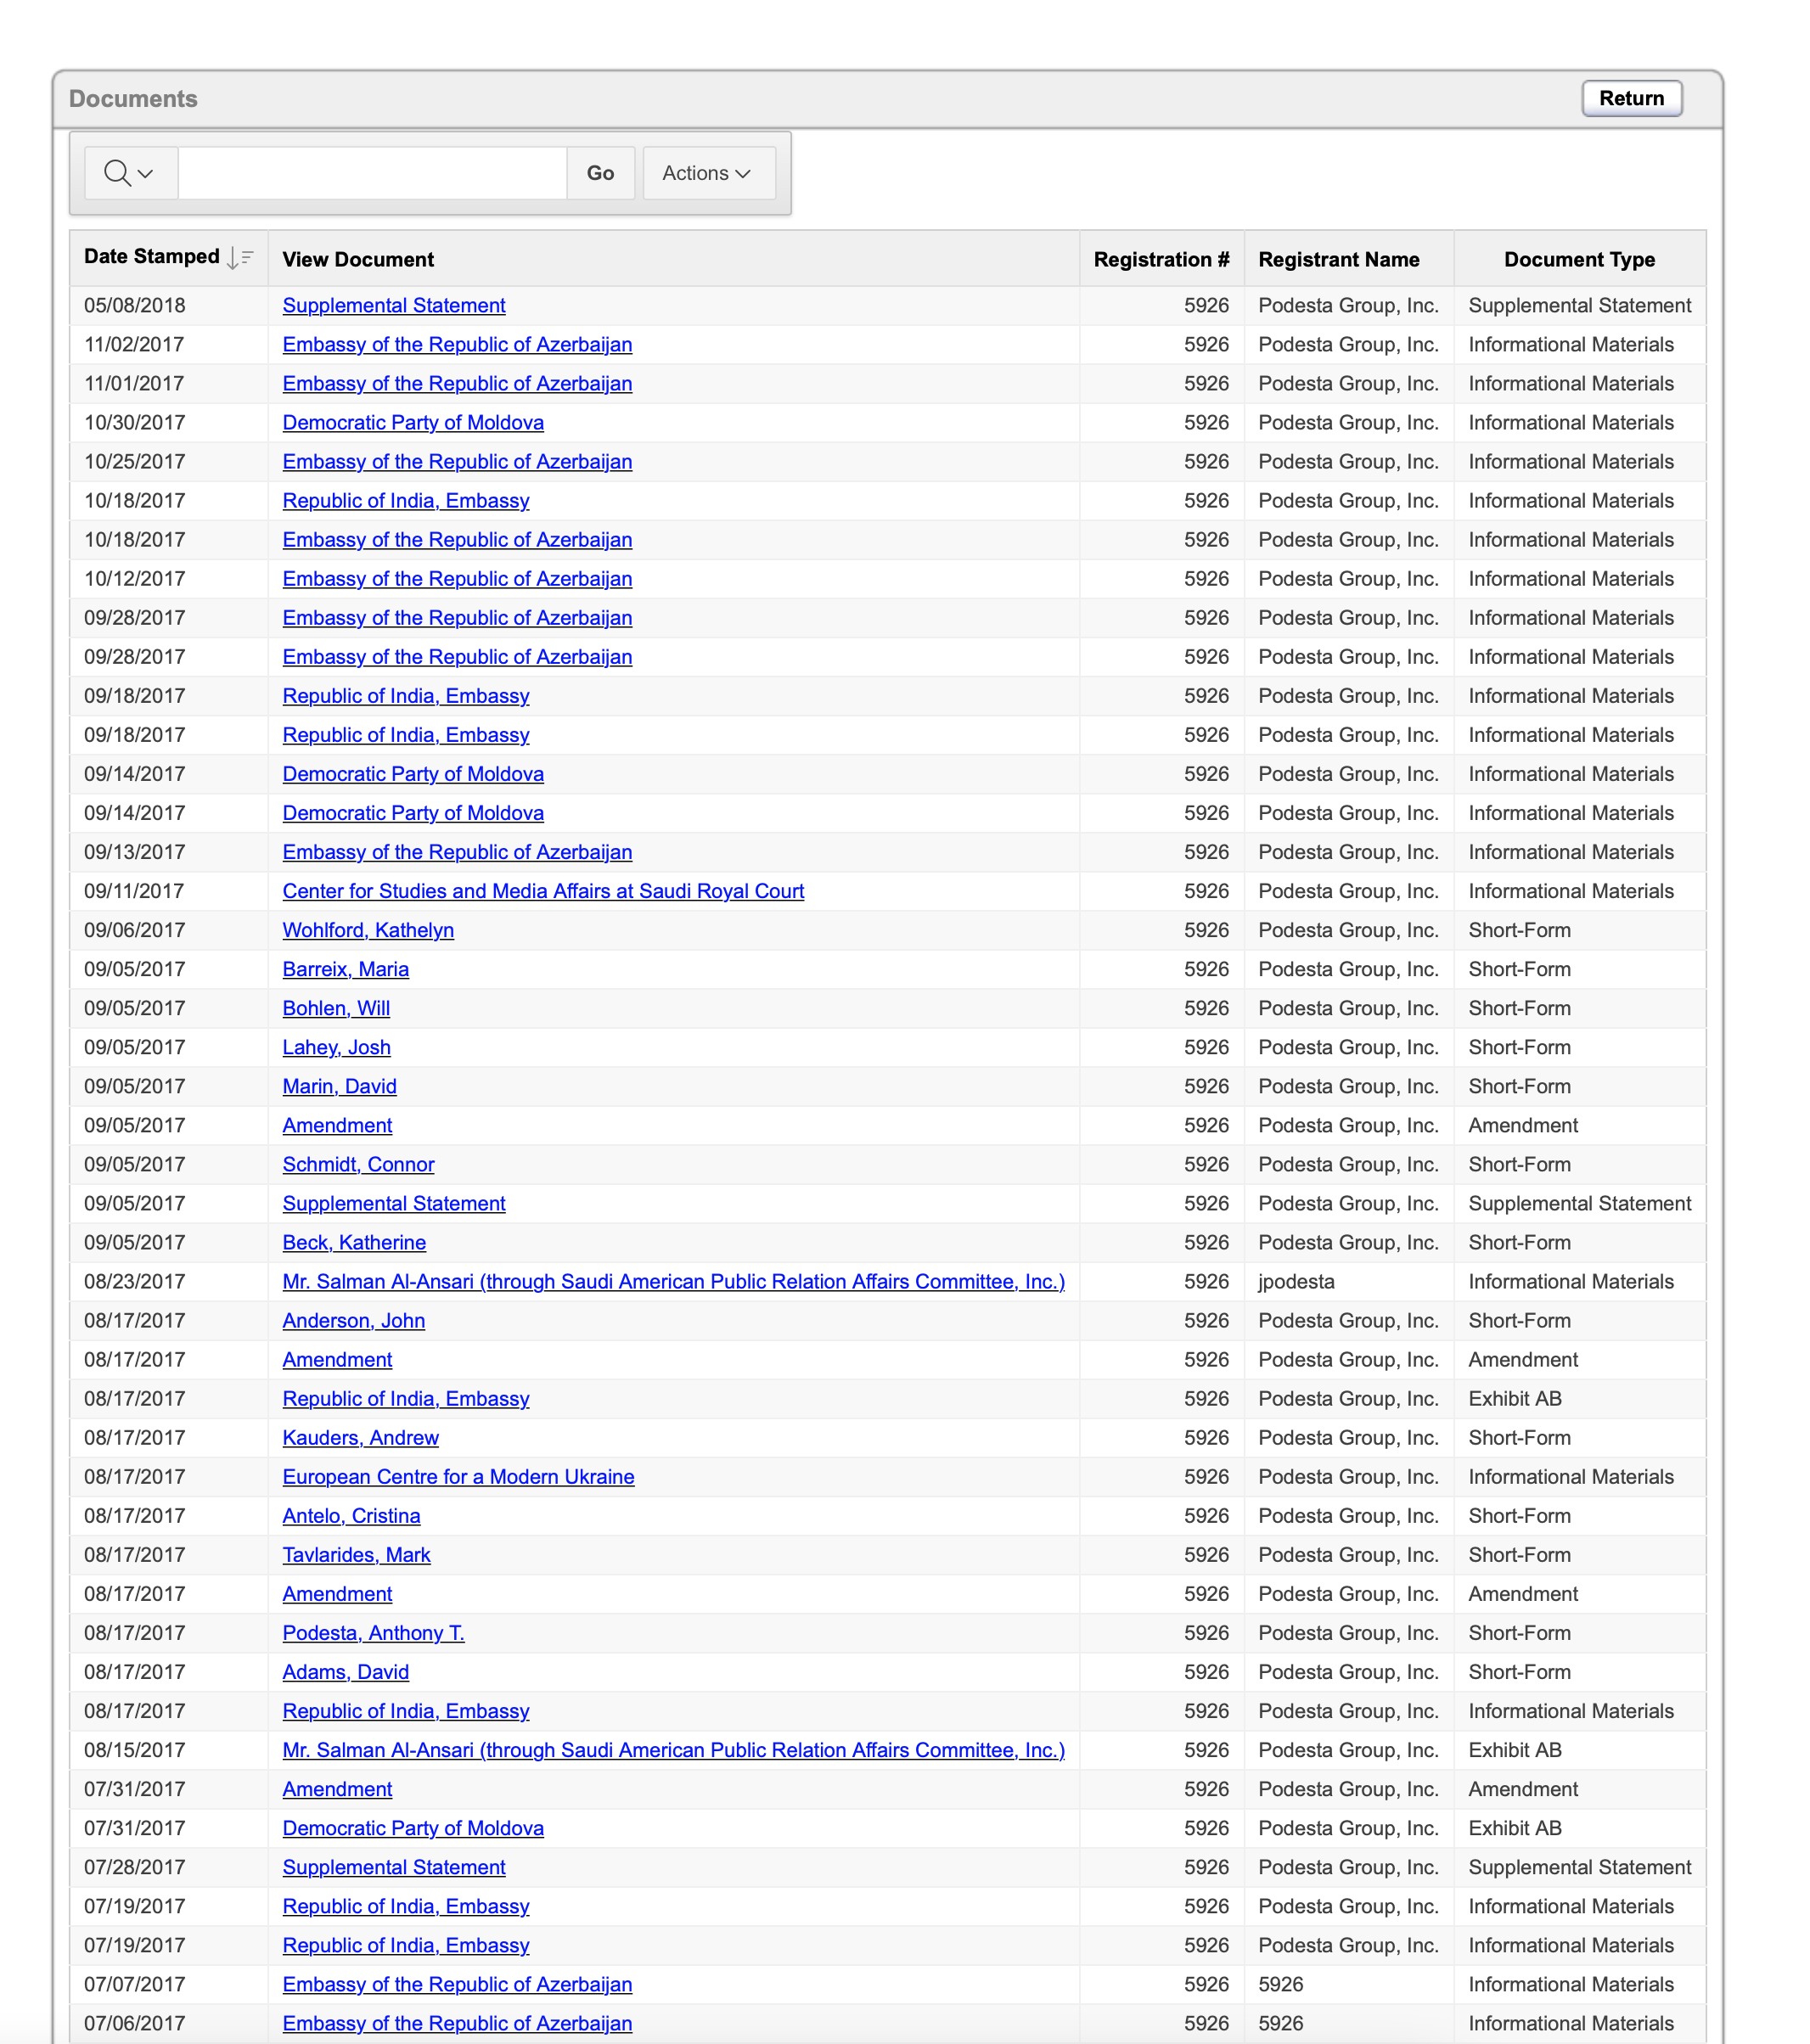
Task: Open the Bohlen, Will short-form link
Action: [x=336, y=1008]
